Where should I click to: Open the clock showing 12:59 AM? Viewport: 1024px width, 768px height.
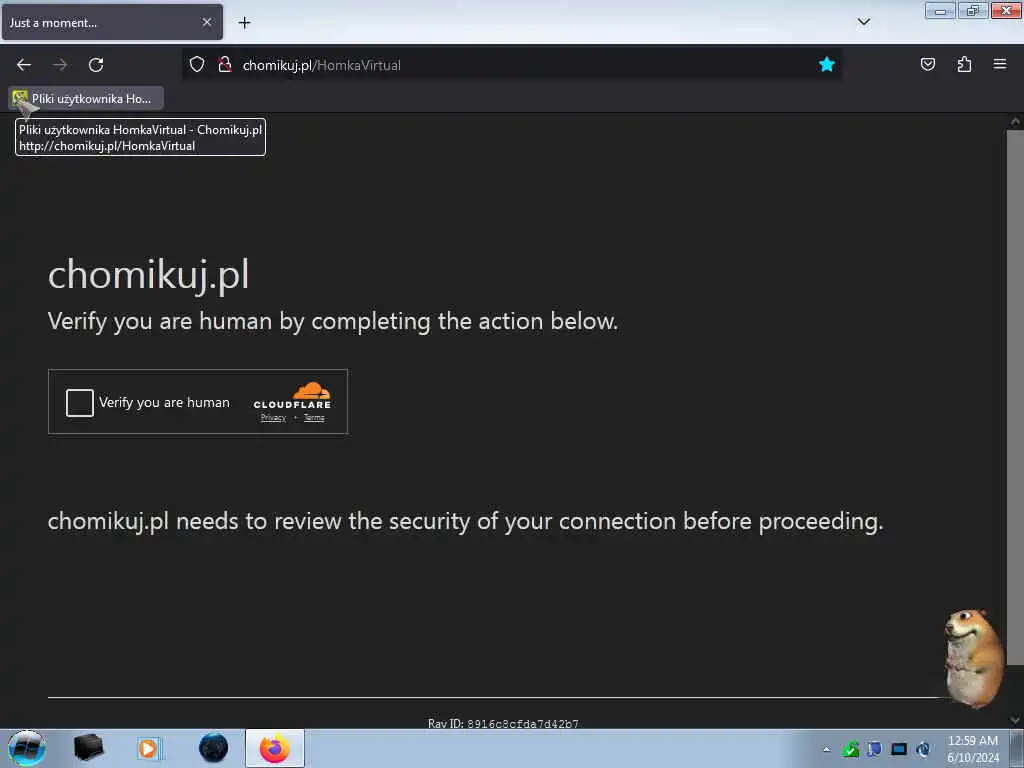coord(973,749)
